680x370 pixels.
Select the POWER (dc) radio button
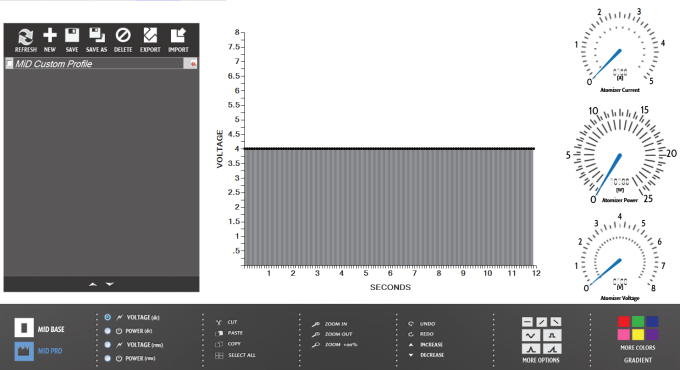108,331
